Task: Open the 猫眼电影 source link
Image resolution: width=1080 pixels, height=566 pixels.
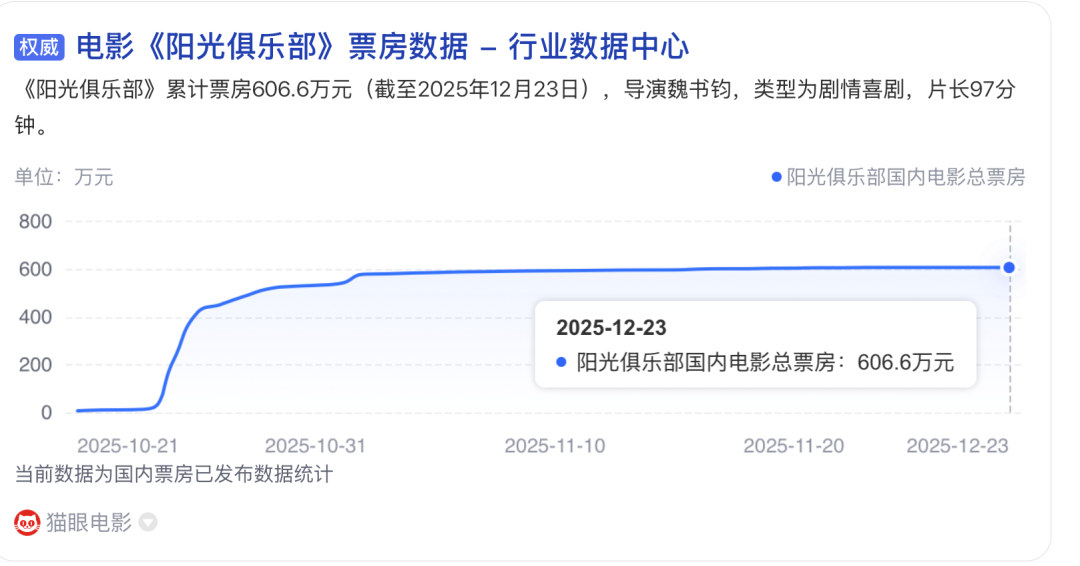Action: (x=88, y=523)
